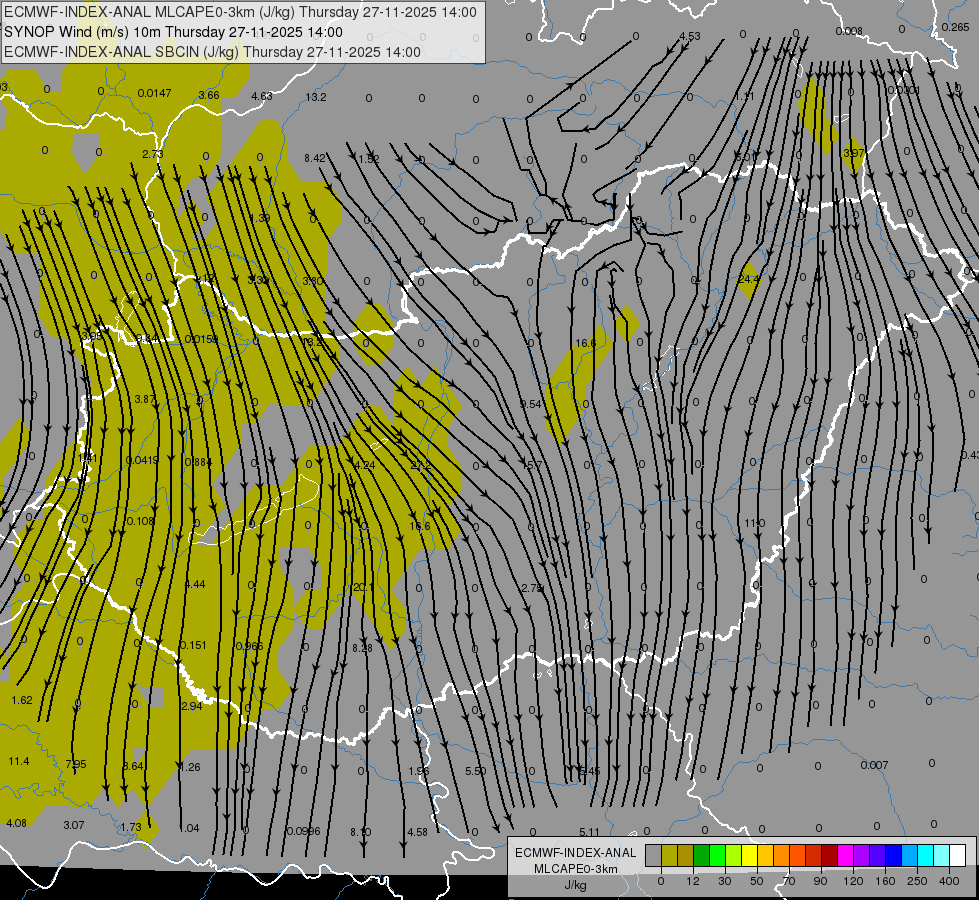
Task: Click the map value '5.50'
Action: (x=475, y=771)
